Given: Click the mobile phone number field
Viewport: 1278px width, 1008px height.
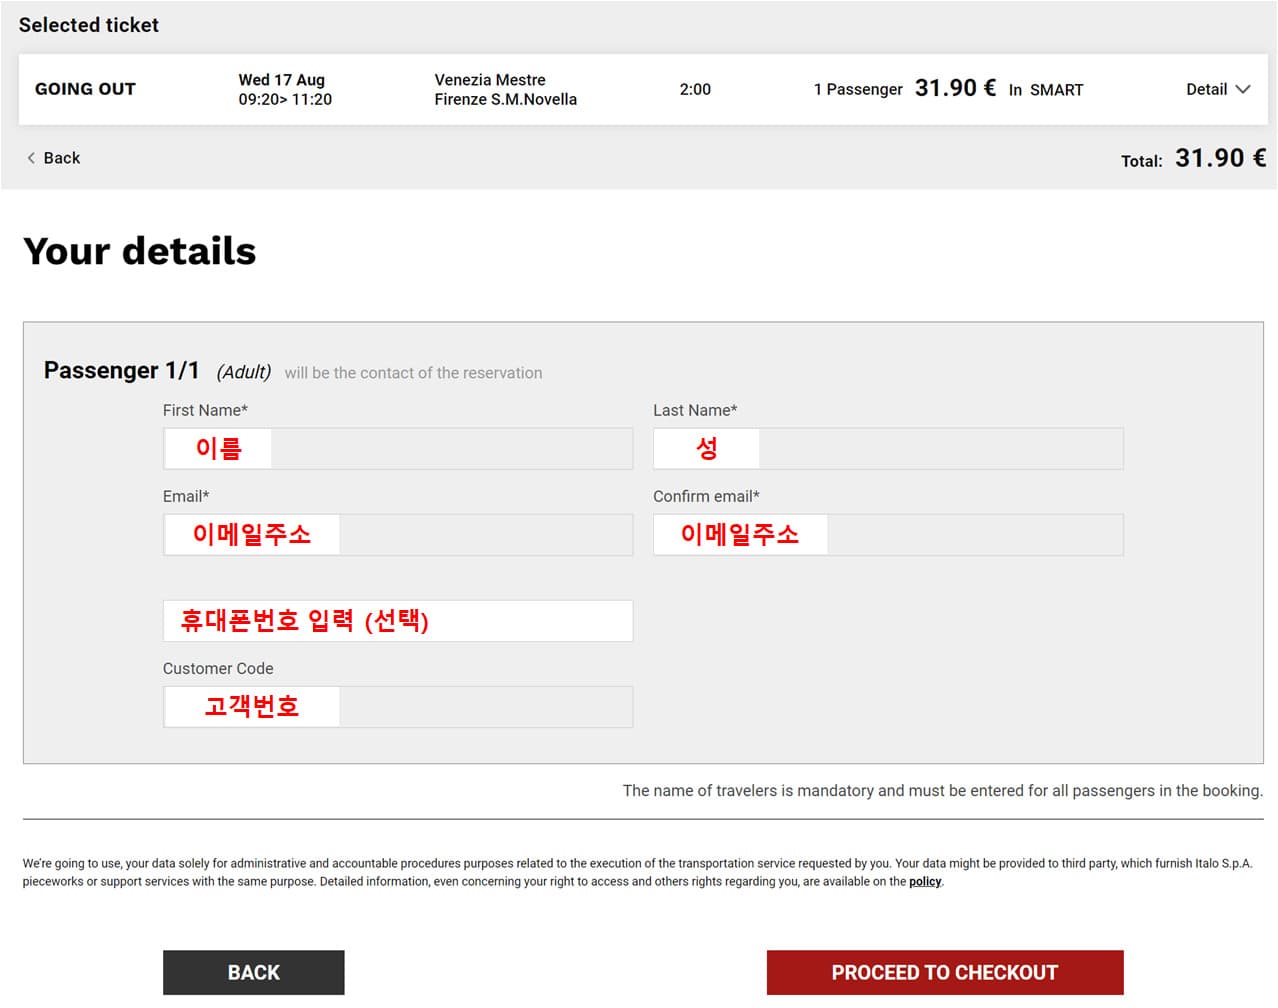Looking at the screenshot, I should (x=398, y=621).
